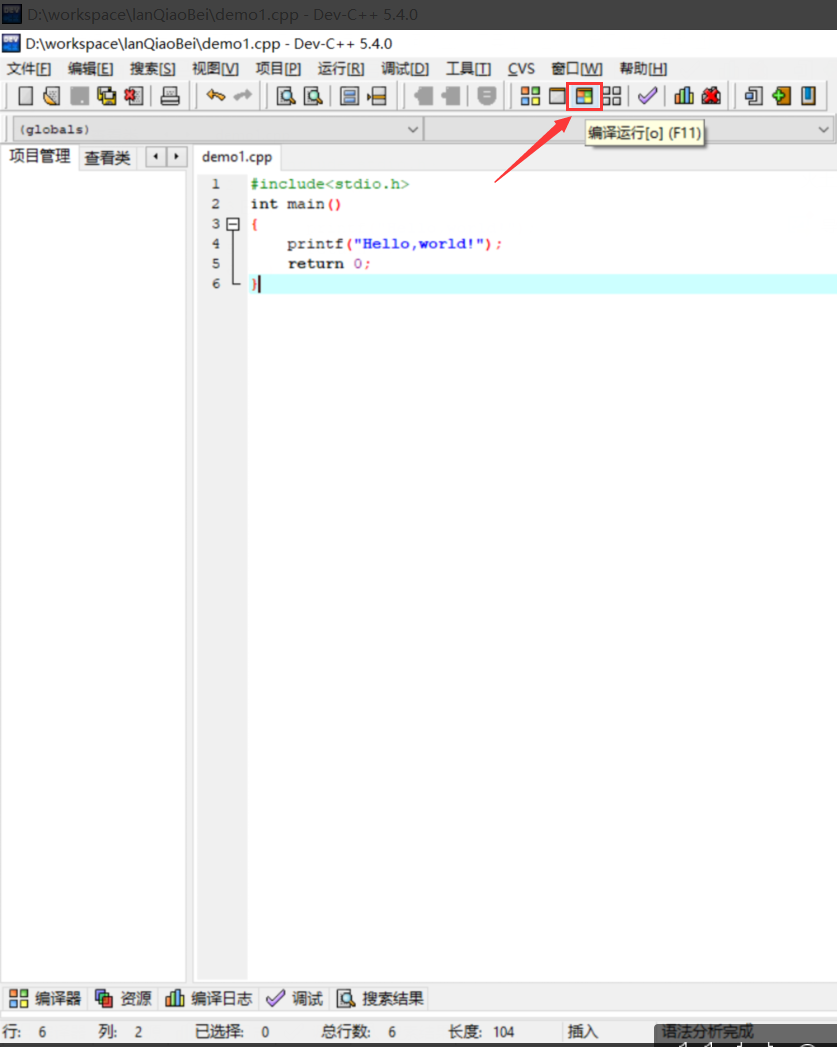Viewport: 837px width, 1047px height.
Task: Click the Compile & Run toolbar icon
Action: tap(583, 96)
